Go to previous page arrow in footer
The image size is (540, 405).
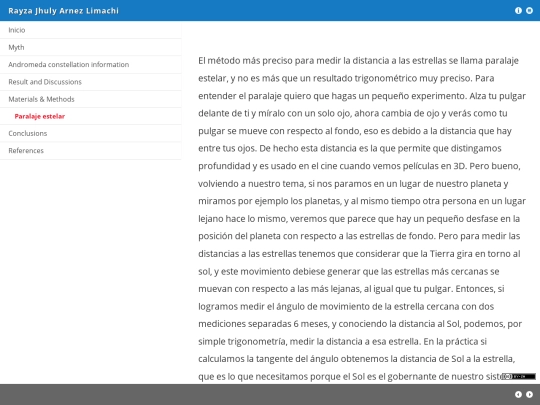tap(518, 395)
